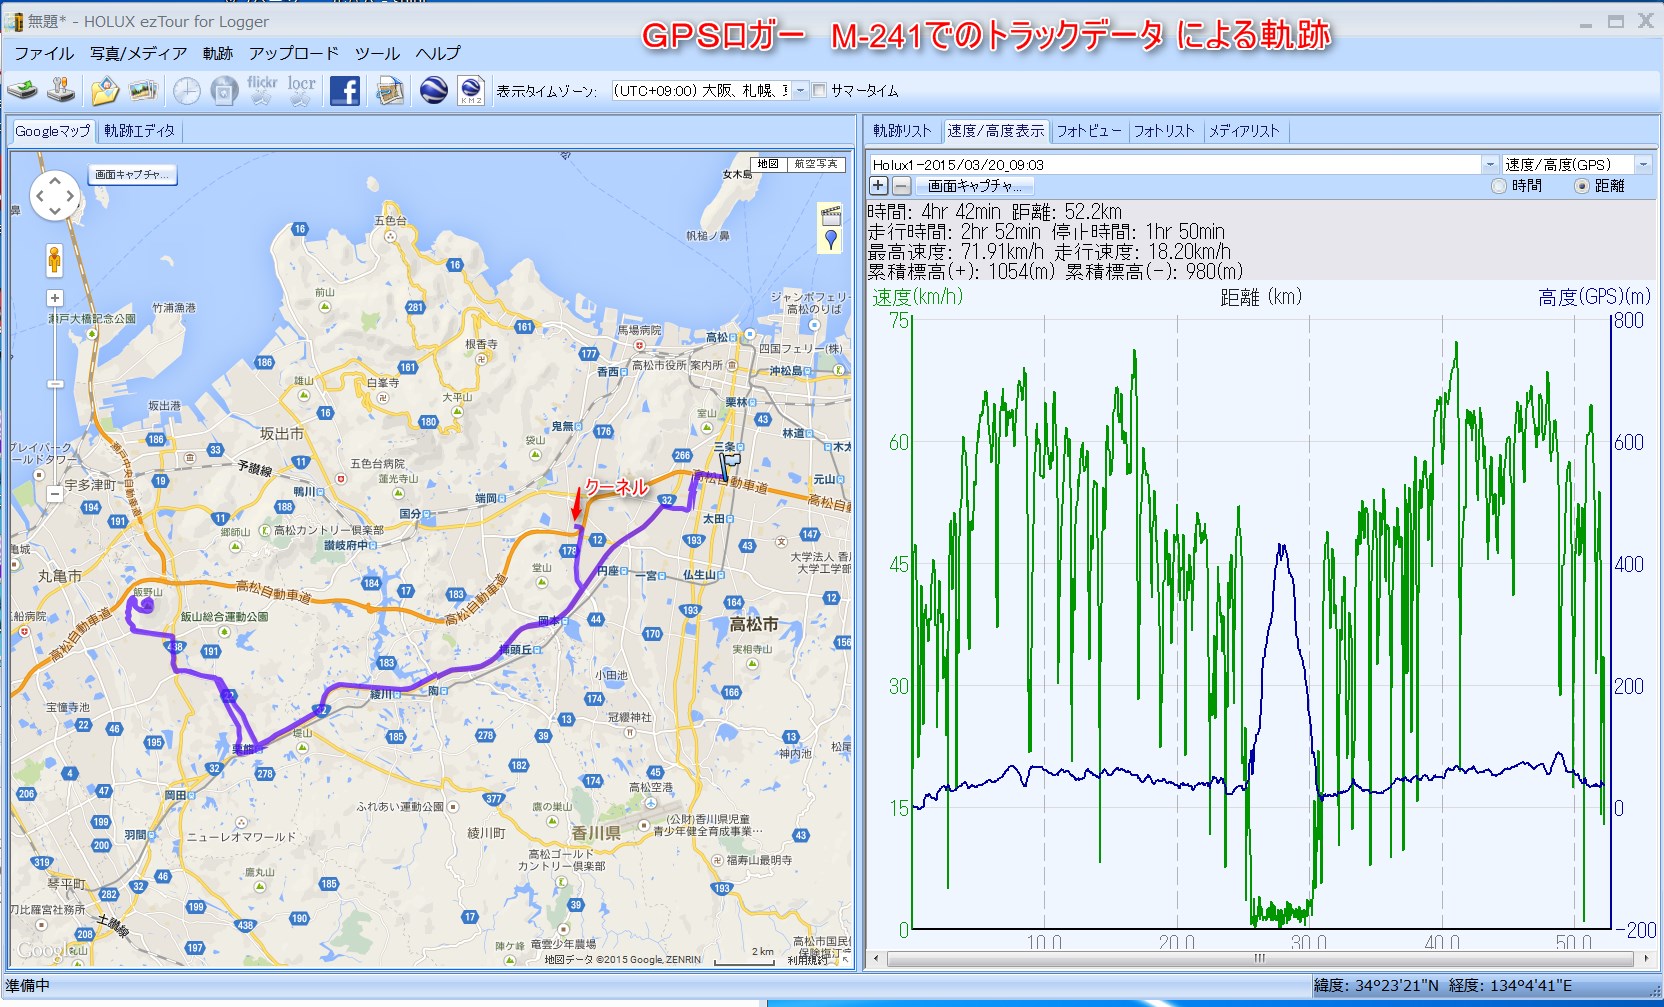Zoom in the map with plus button
Screen dimensions: 1664x1007
coord(55,298)
